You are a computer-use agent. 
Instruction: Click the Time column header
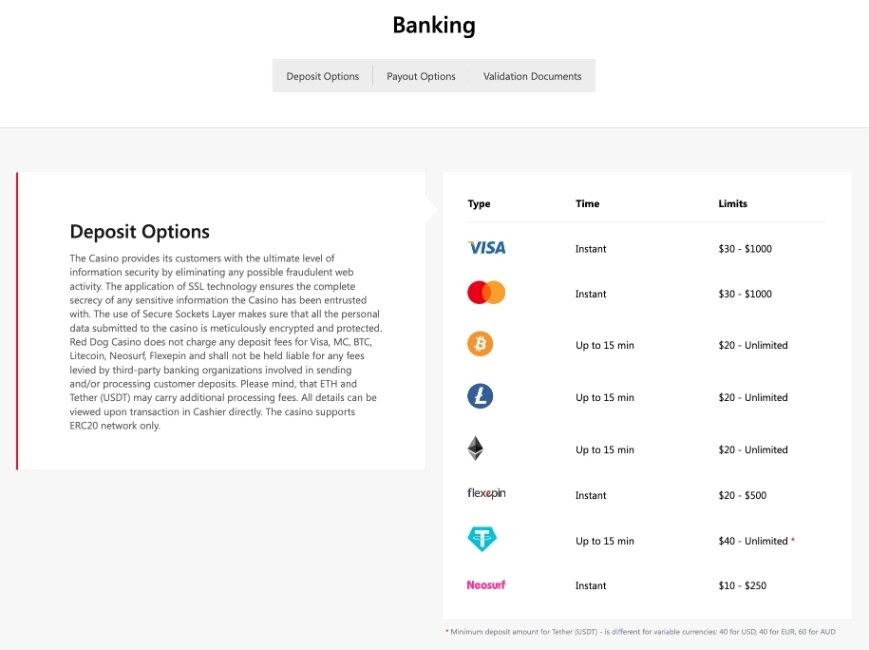[x=587, y=203]
